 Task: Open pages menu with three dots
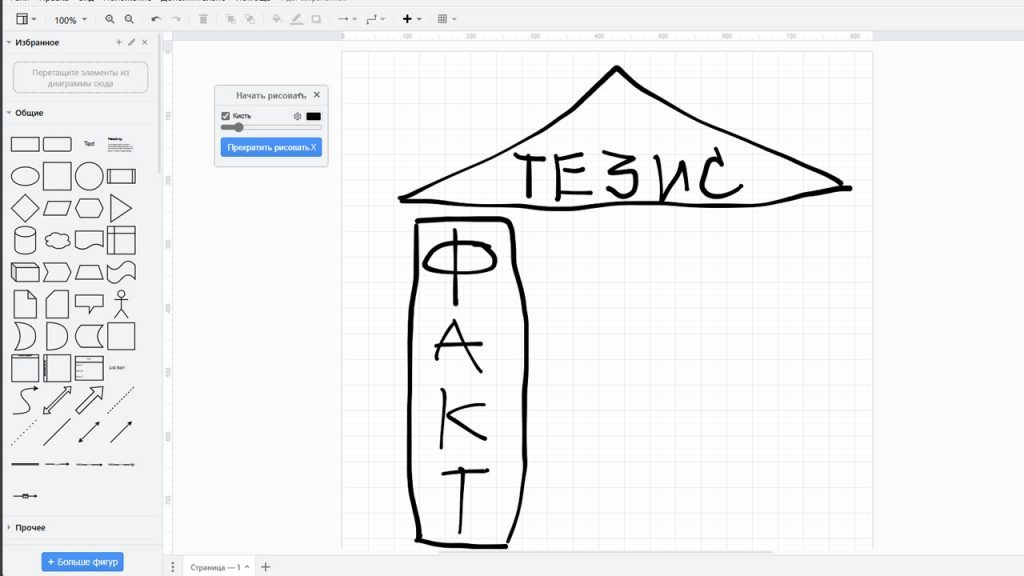click(172, 568)
